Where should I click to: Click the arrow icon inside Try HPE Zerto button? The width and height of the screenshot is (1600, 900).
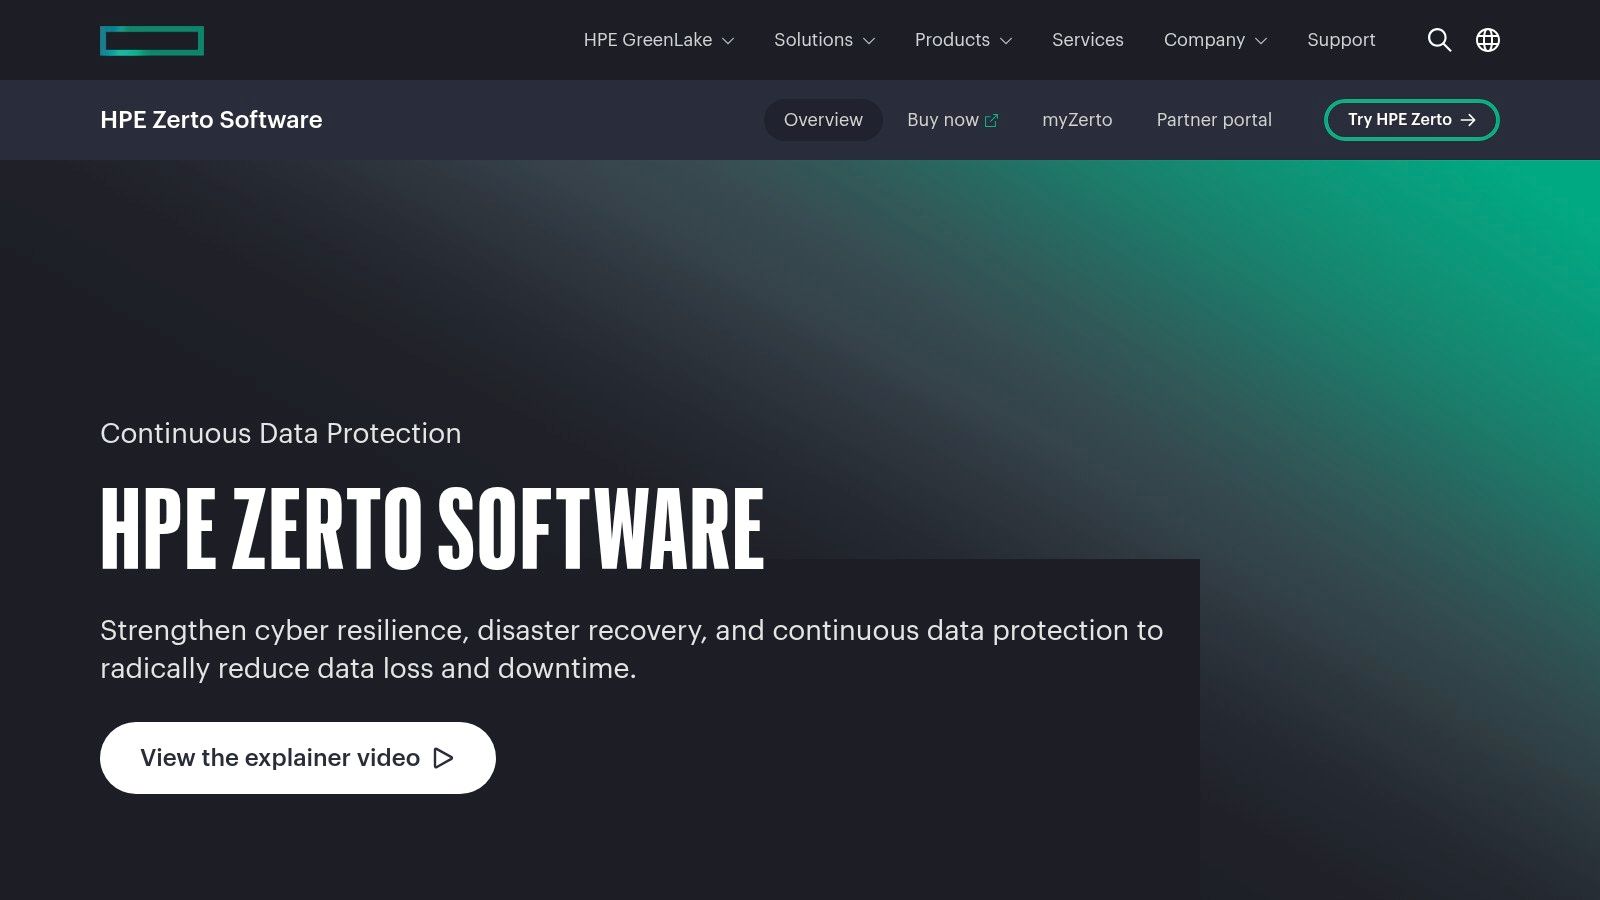tap(1469, 119)
